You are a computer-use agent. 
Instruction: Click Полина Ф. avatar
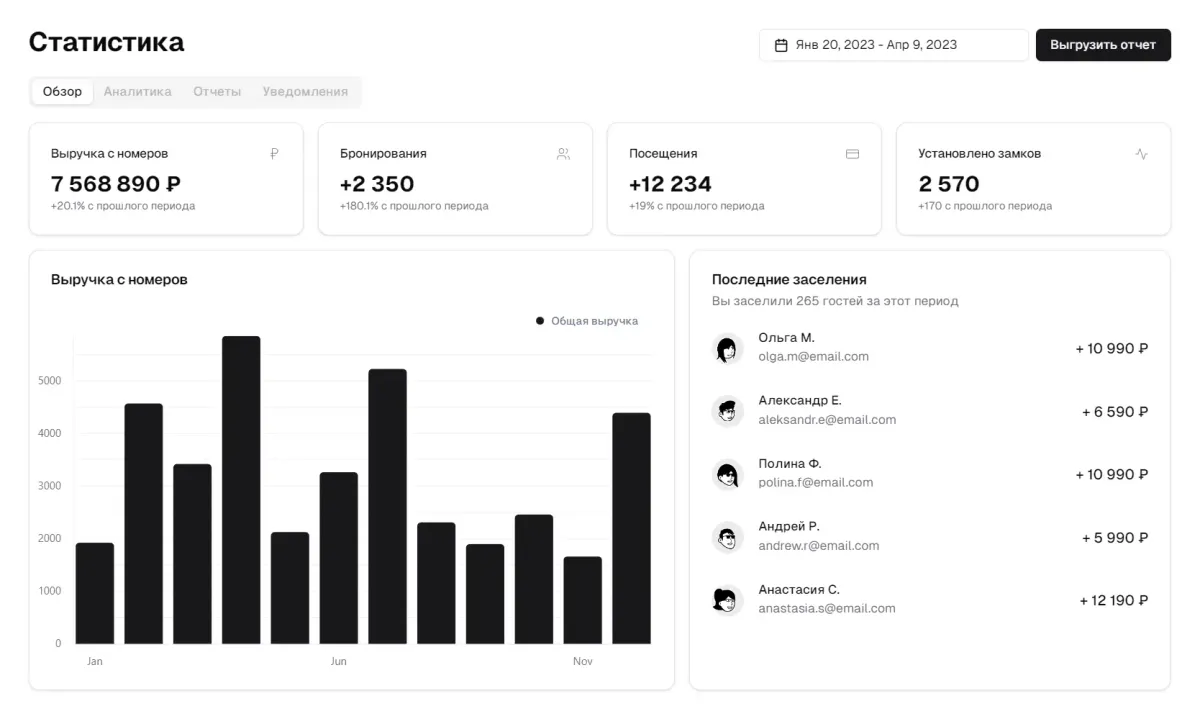(727, 474)
